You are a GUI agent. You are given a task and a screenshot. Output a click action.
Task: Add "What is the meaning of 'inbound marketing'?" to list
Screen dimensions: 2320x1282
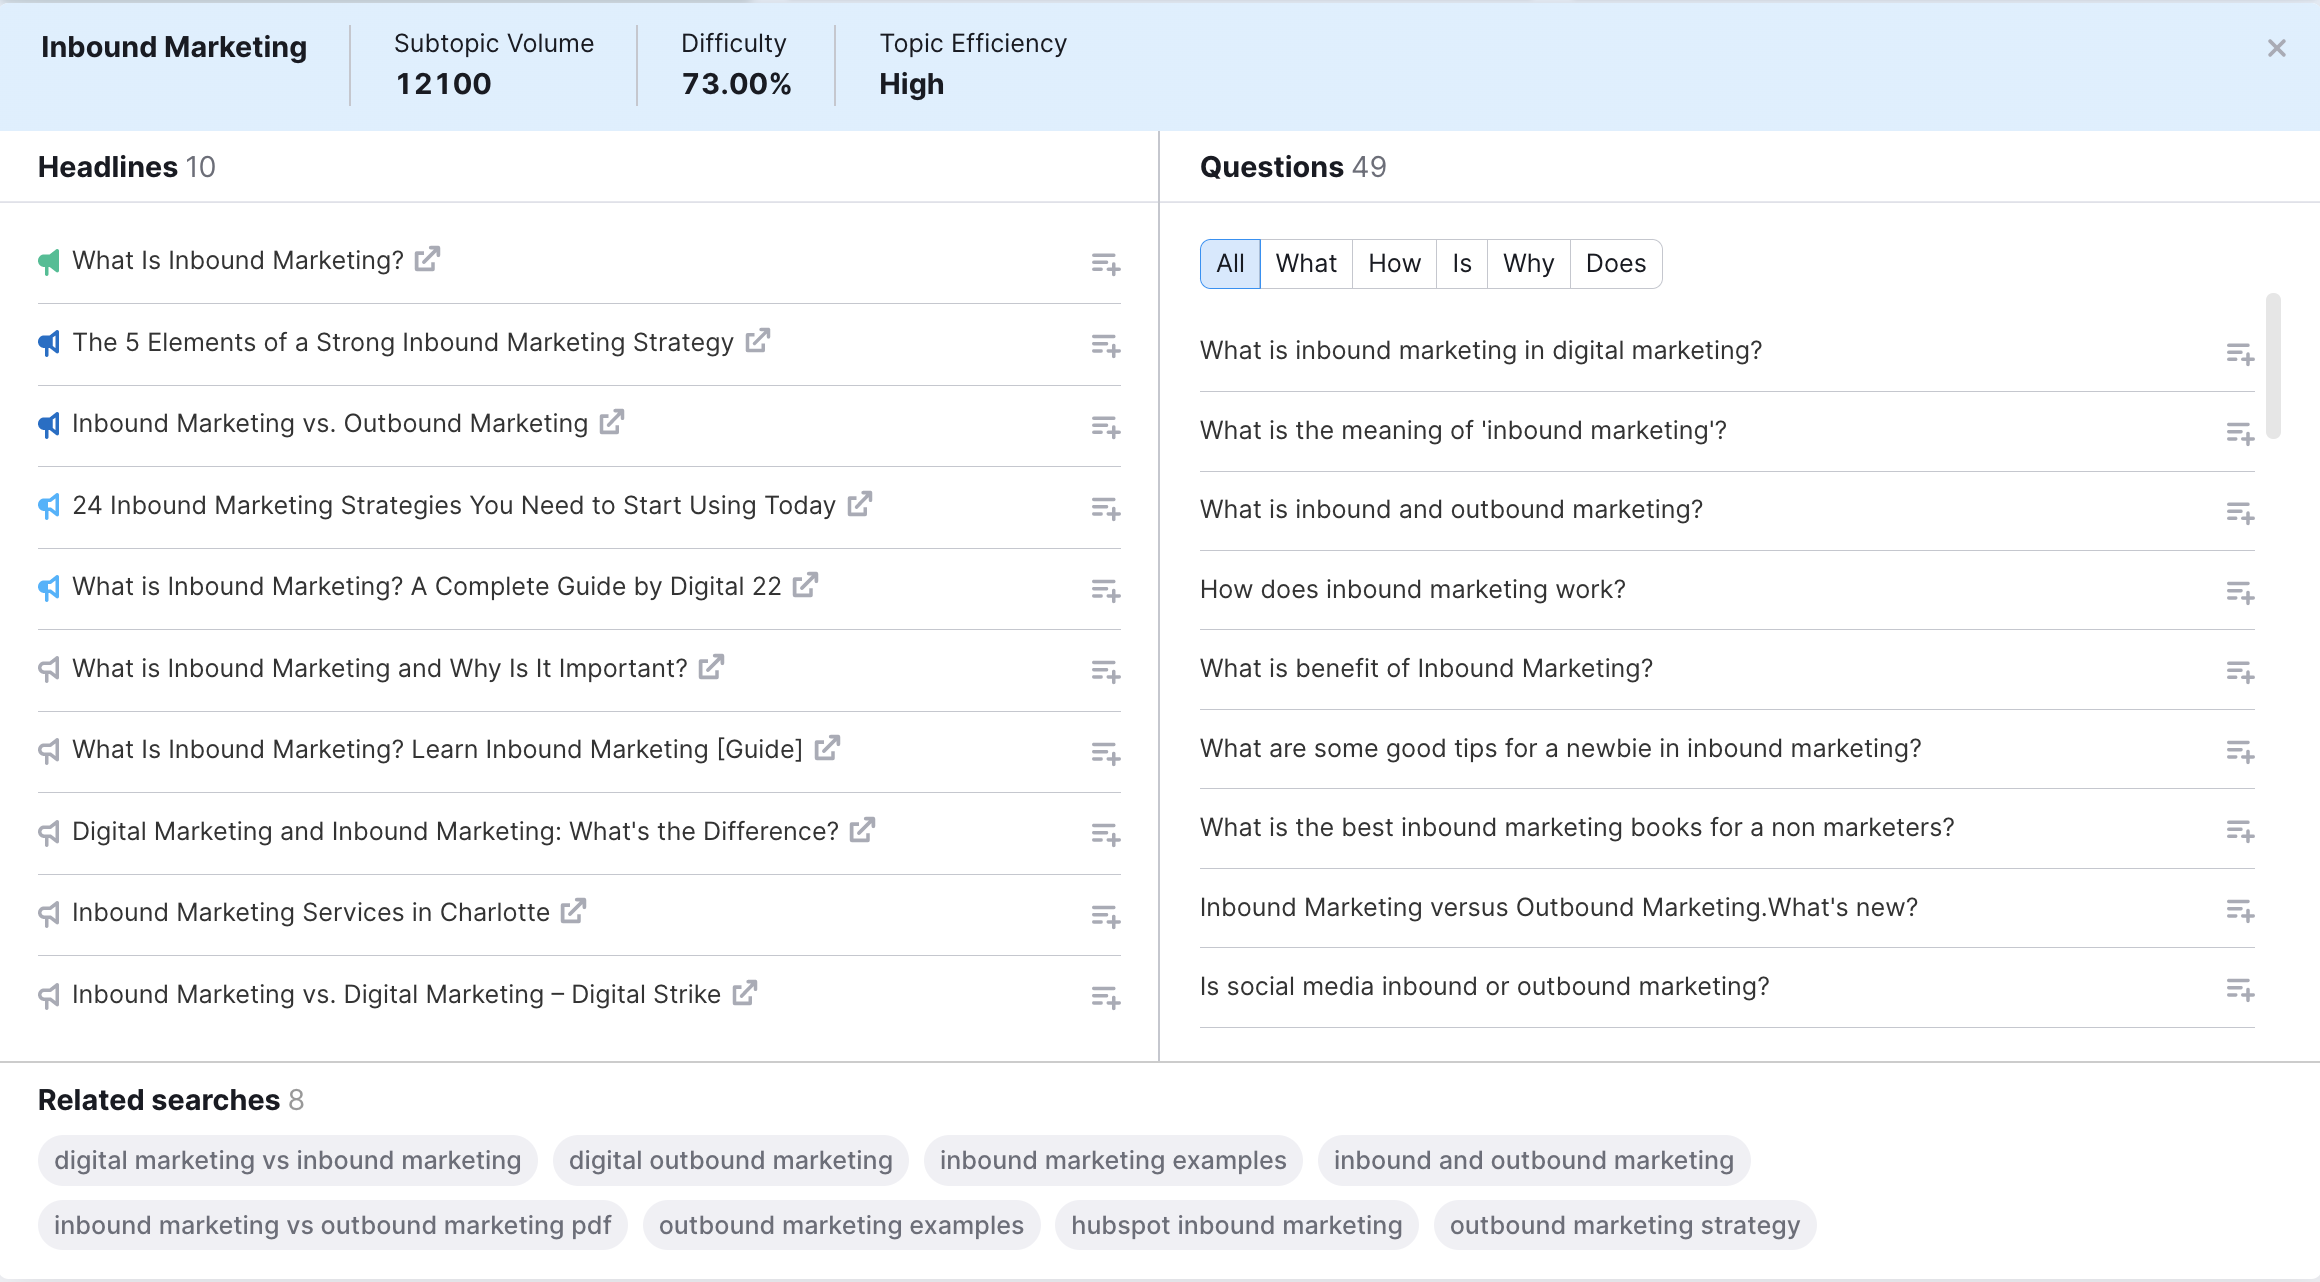2242,434
